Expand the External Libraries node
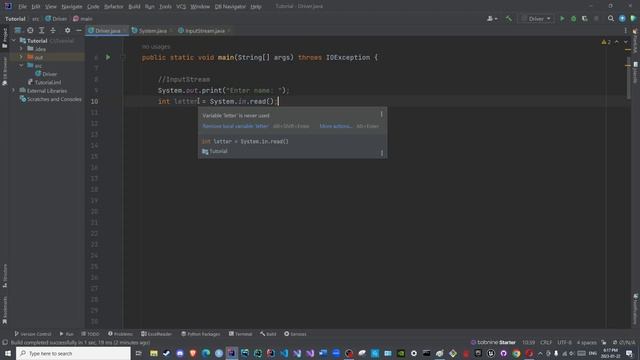This screenshot has height=360, width=640. pyautogui.click(x=14, y=91)
